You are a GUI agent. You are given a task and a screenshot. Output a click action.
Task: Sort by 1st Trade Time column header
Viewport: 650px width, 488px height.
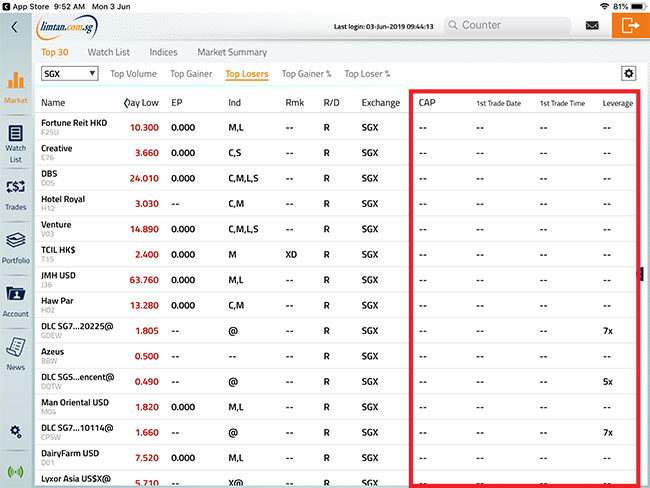click(x=562, y=103)
